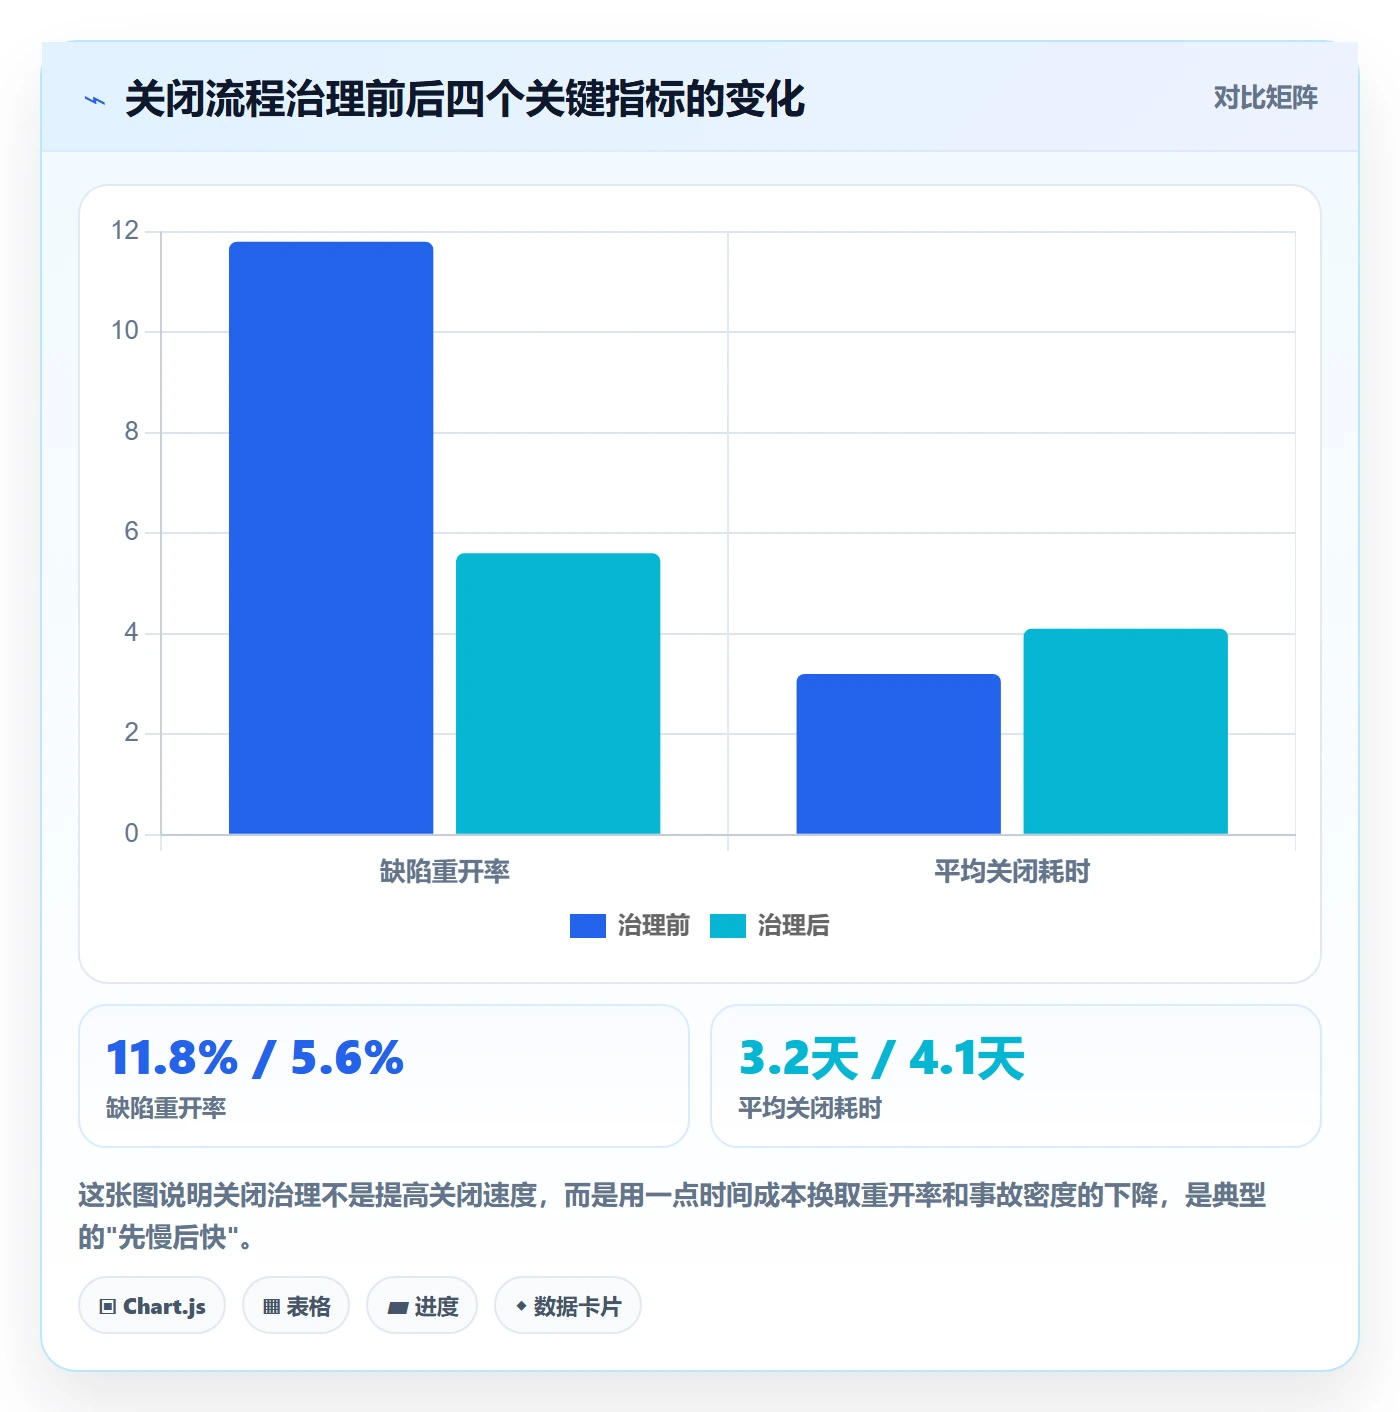The height and width of the screenshot is (1412, 1400).
Task: Click the 缺陷重开率 caption under 11.8%
Action: point(166,1108)
